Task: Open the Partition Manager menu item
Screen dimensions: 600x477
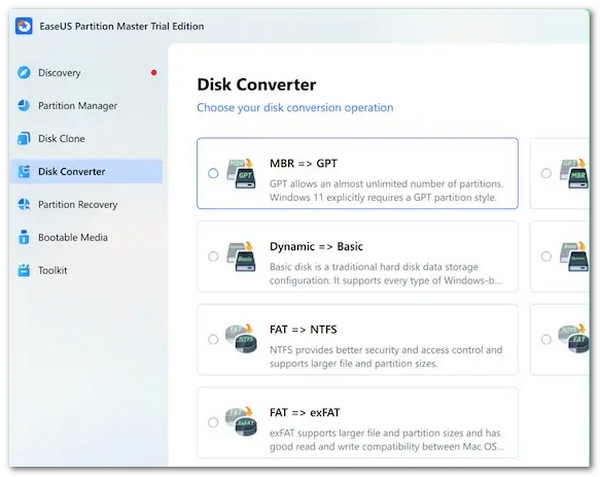Action: [x=77, y=106]
